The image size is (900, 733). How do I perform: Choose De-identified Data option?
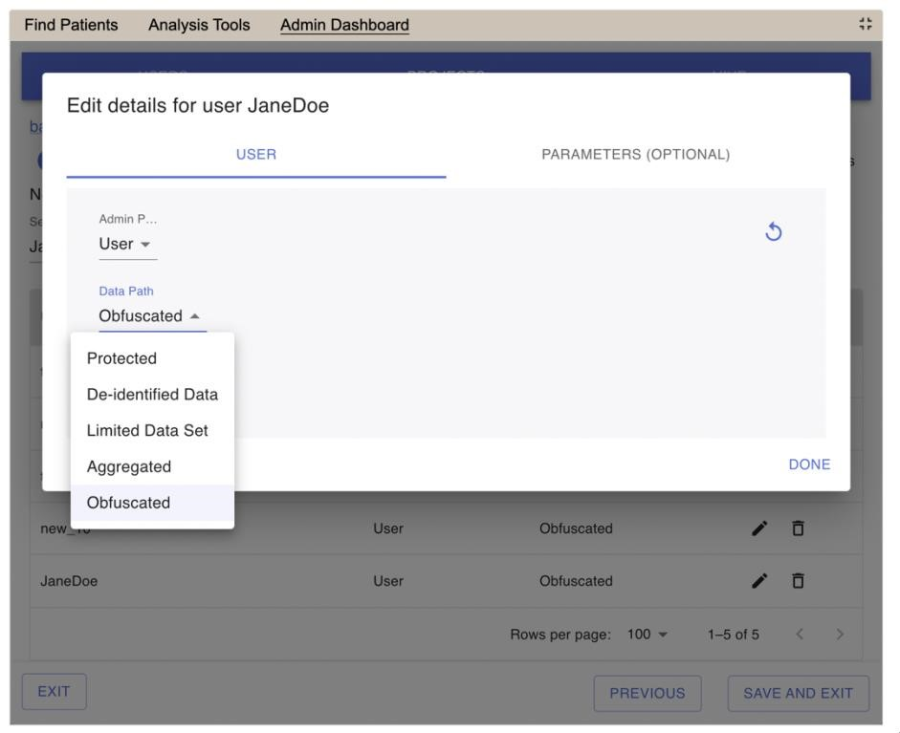[152, 394]
